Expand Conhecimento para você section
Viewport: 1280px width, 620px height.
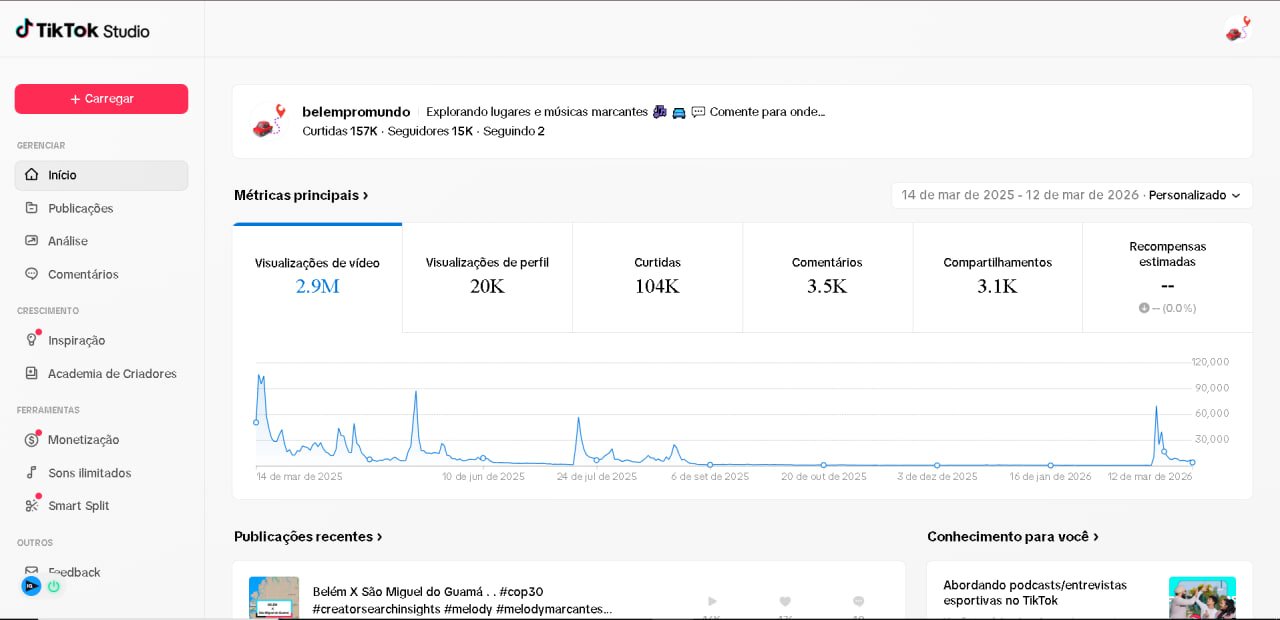coord(1013,537)
